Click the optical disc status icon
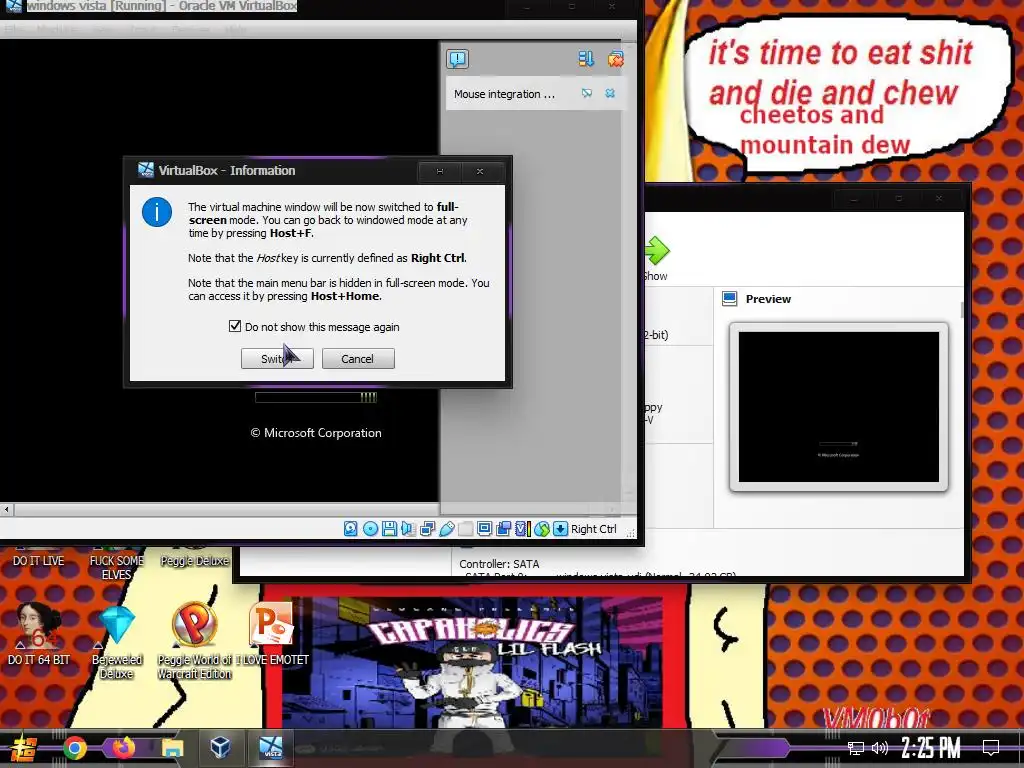 pyautogui.click(x=370, y=529)
